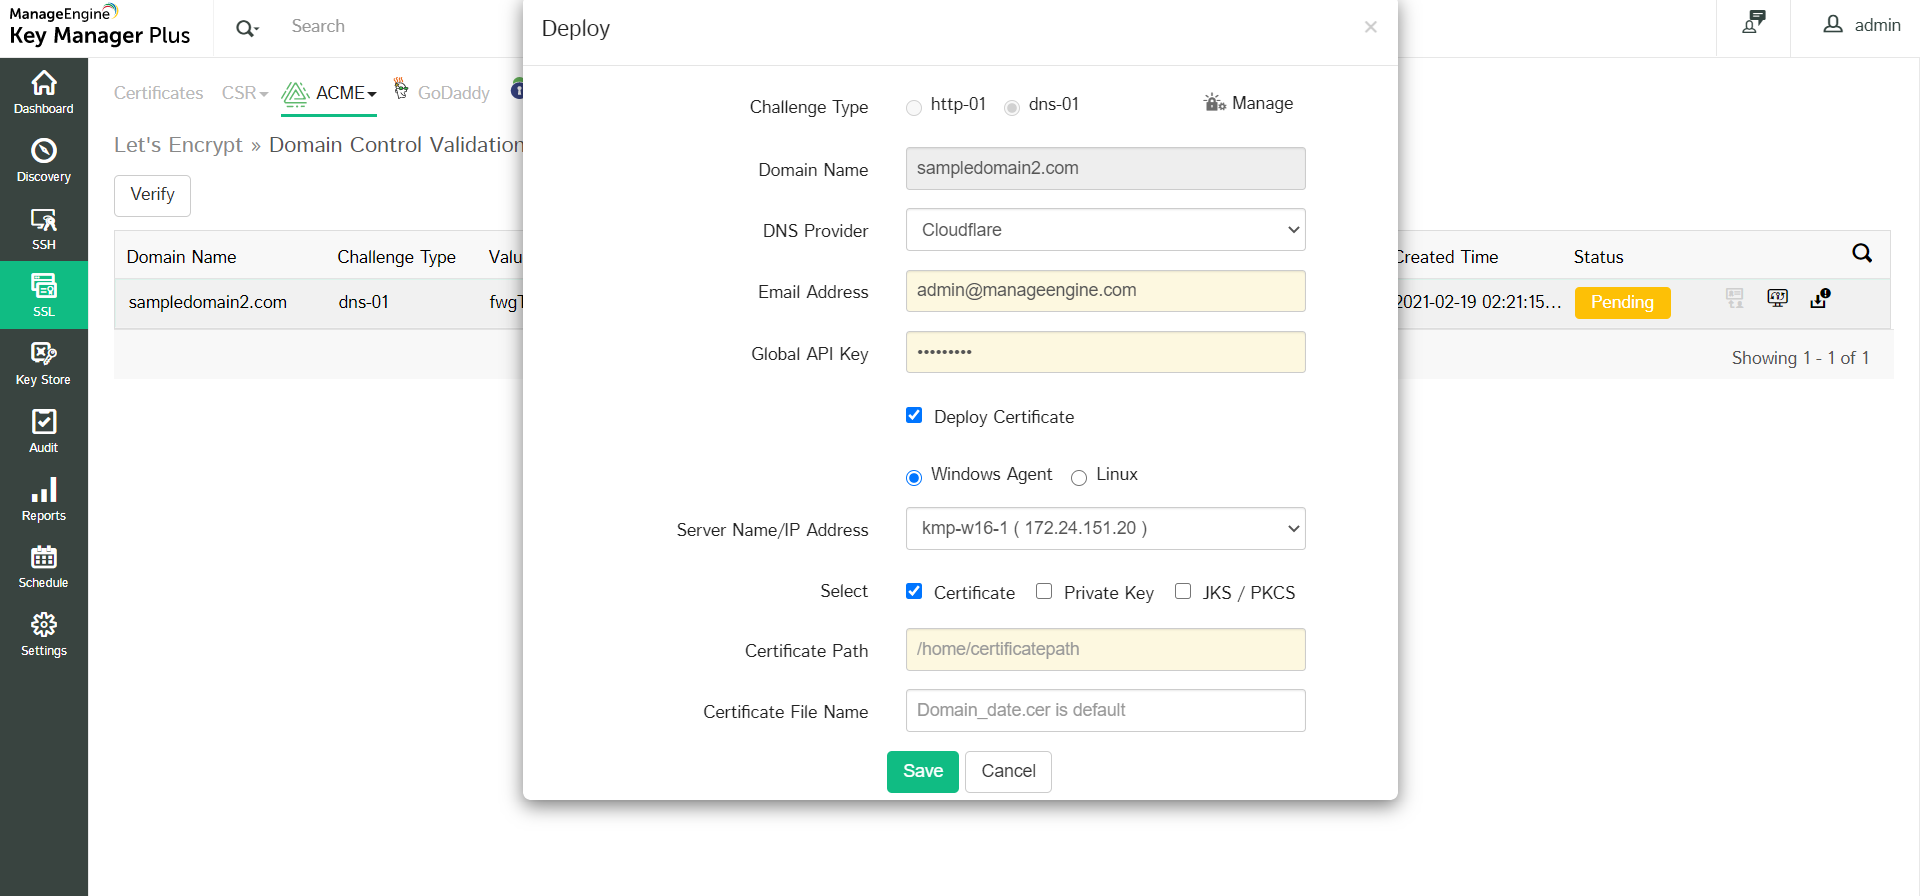Select the Linux radio button
This screenshot has height=896, width=1920.
click(1079, 477)
